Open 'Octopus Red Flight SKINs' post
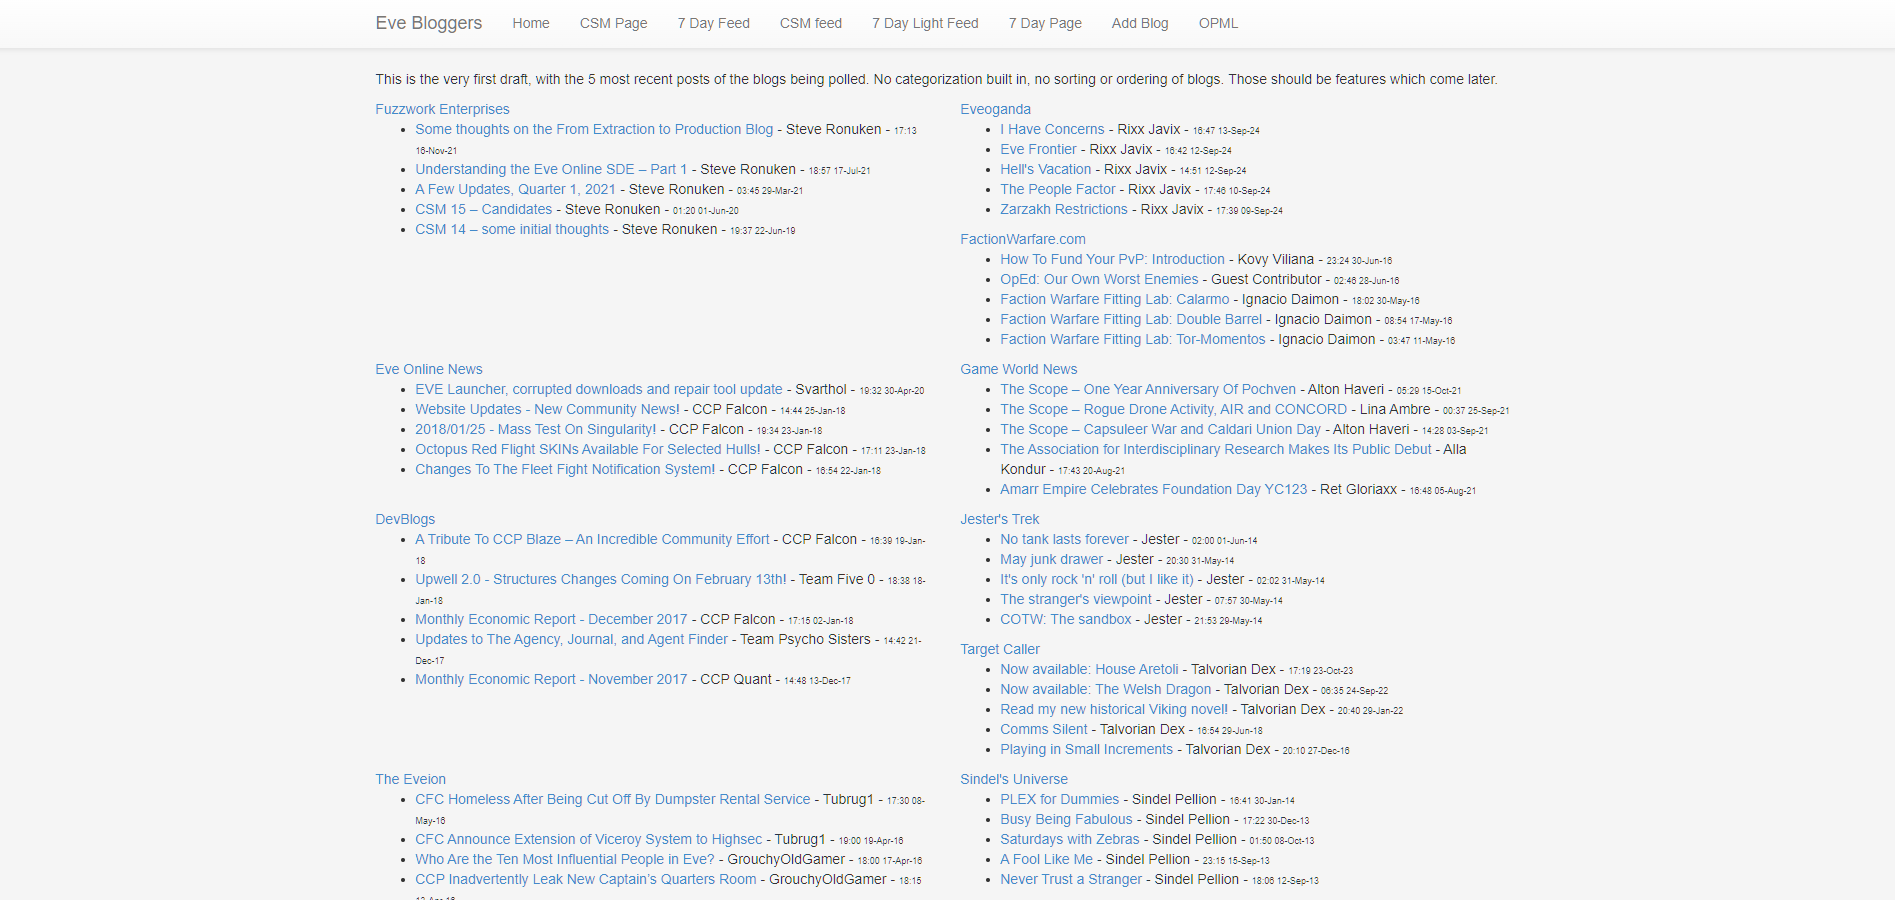The height and width of the screenshot is (900, 1895). (587, 449)
